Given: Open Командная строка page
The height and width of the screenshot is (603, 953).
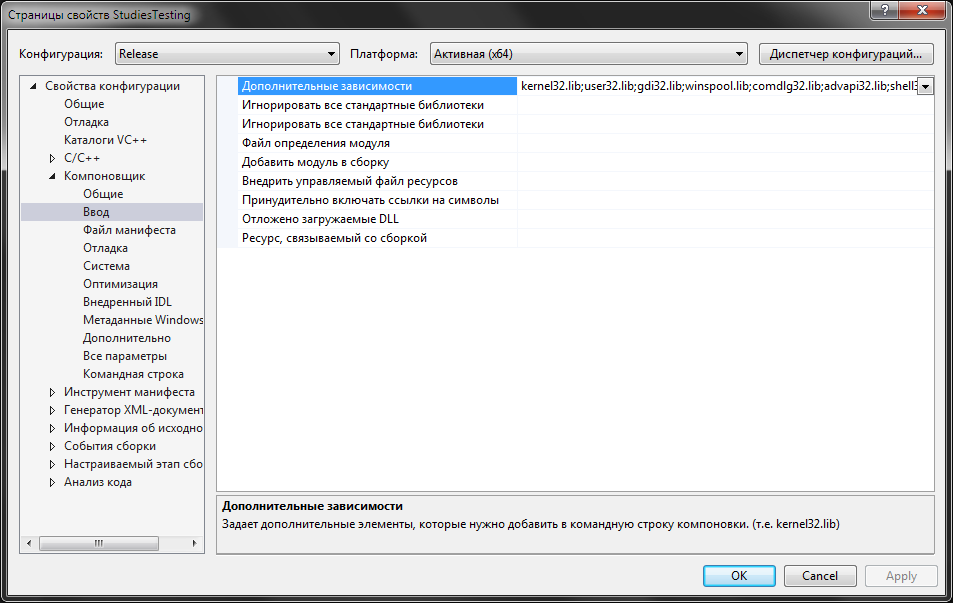Looking at the screenshot, I should click(133, 374).
